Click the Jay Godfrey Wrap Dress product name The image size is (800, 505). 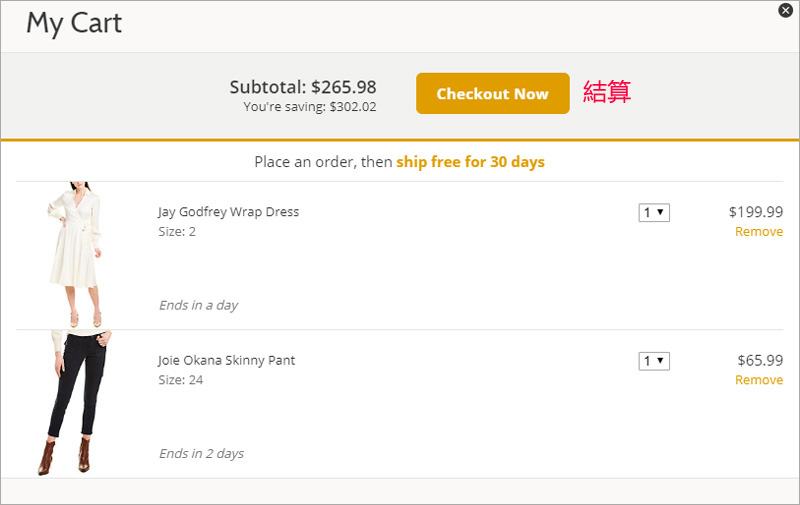click(x=228, y=212)
